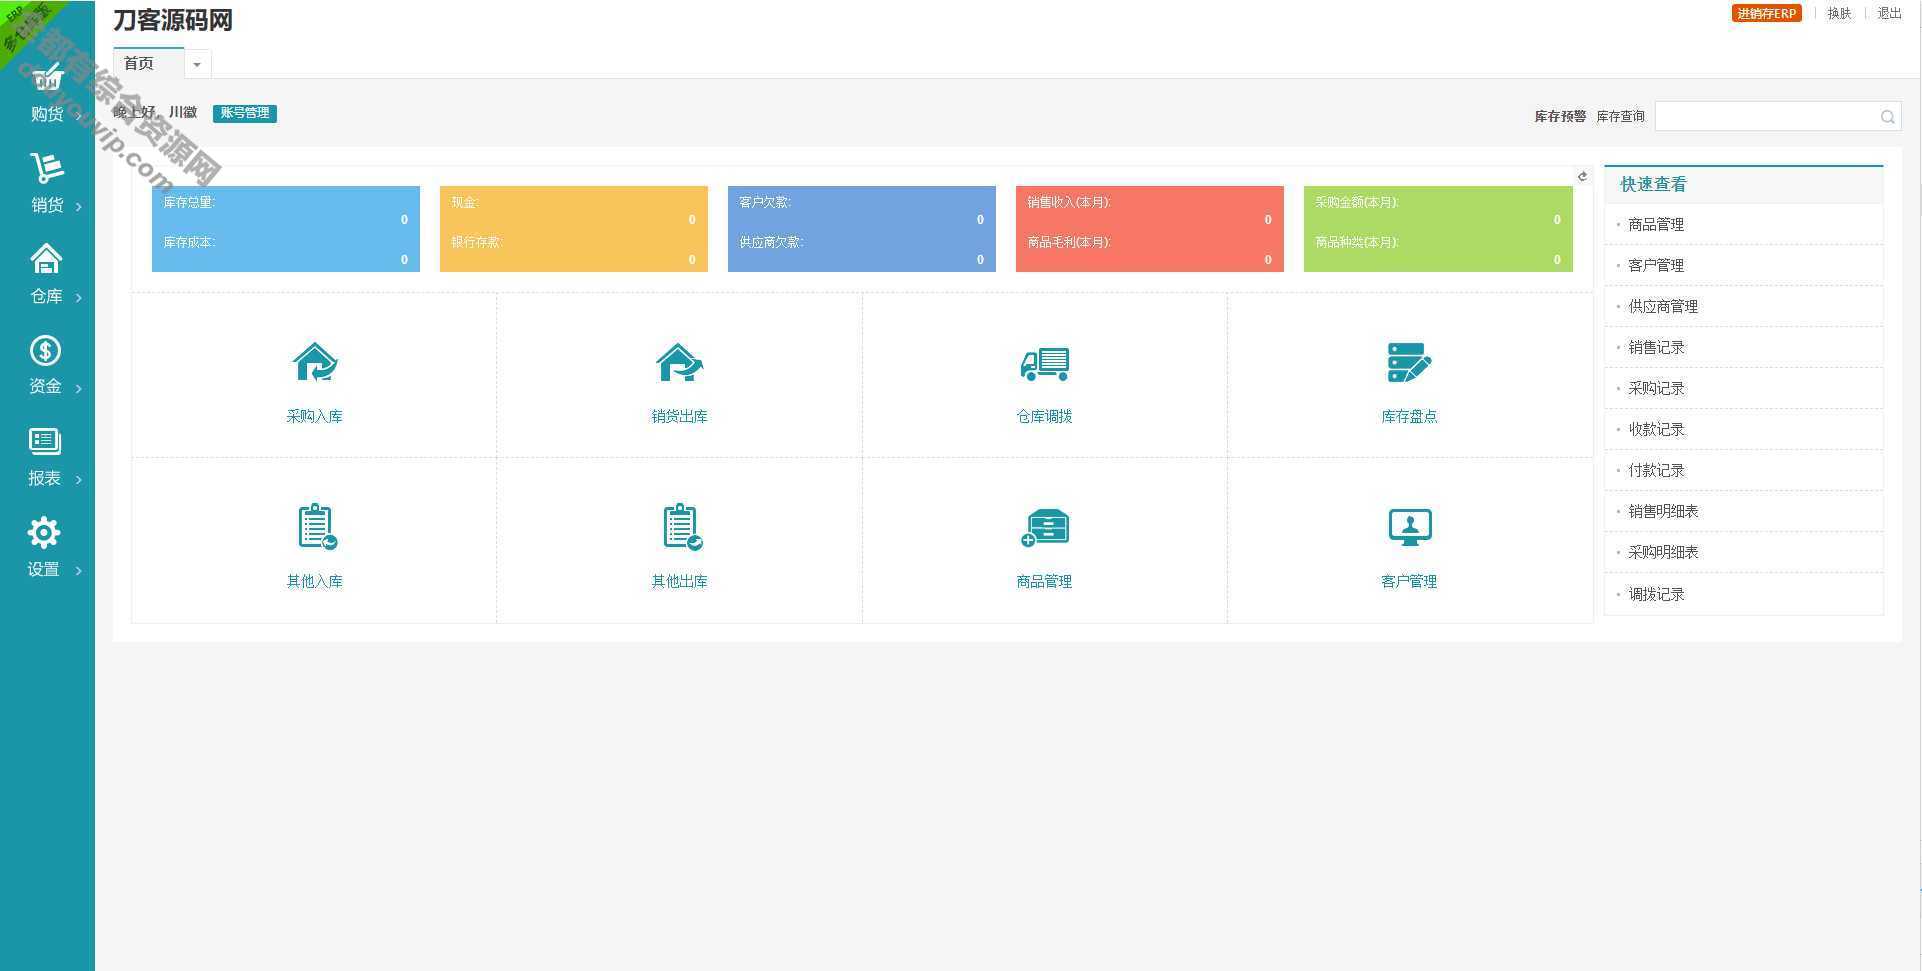This screenshot has width=1922, height=971.
Task: Click the 商品管理 drawer icon
Action: pyautogui.click(x=1045, y=527)
